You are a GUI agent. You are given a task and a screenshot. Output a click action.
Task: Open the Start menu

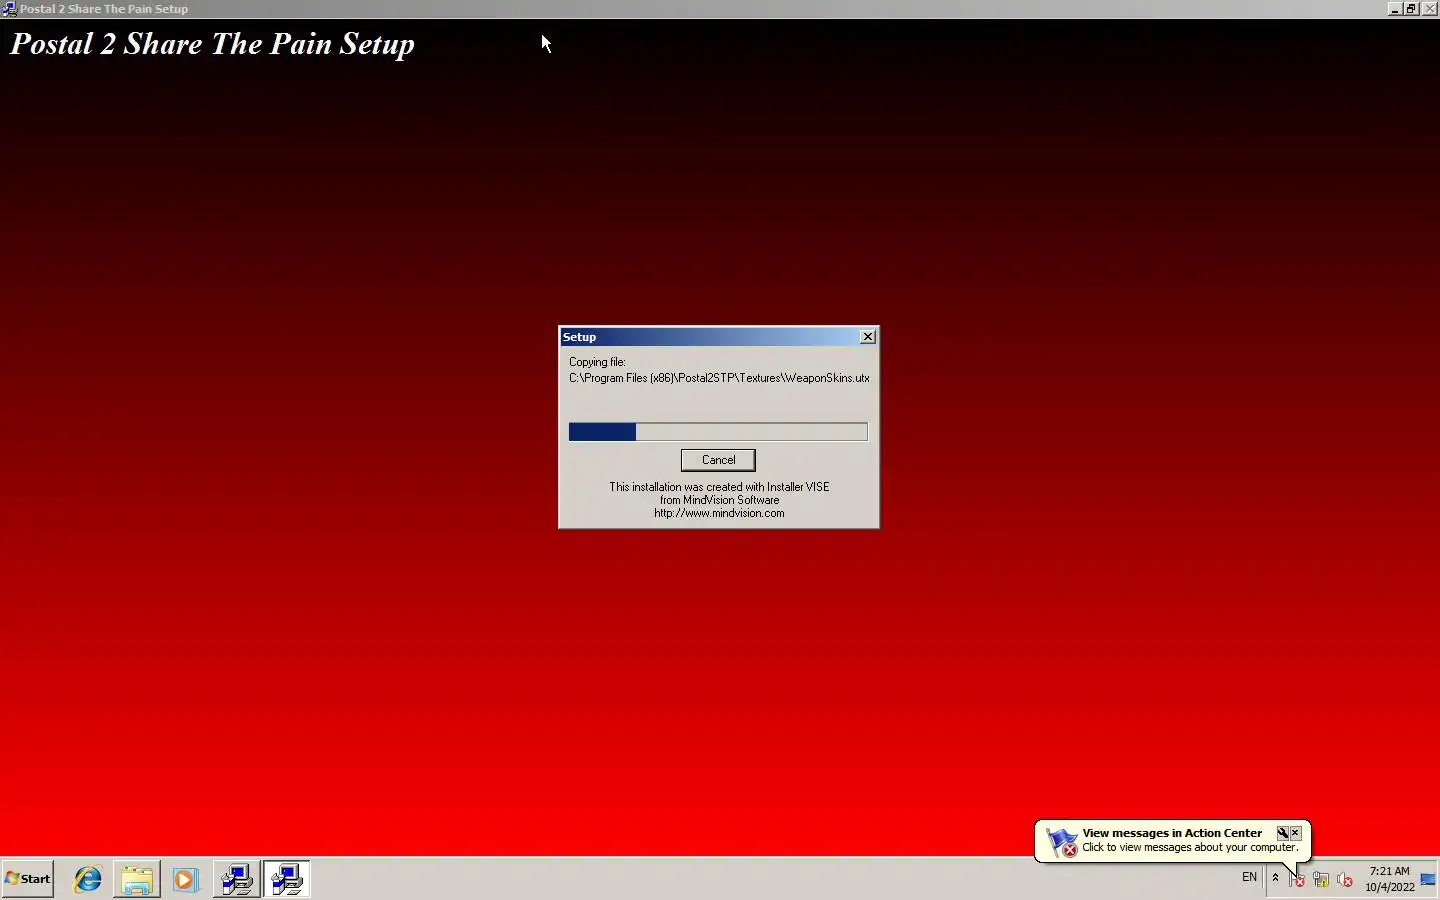28,879
